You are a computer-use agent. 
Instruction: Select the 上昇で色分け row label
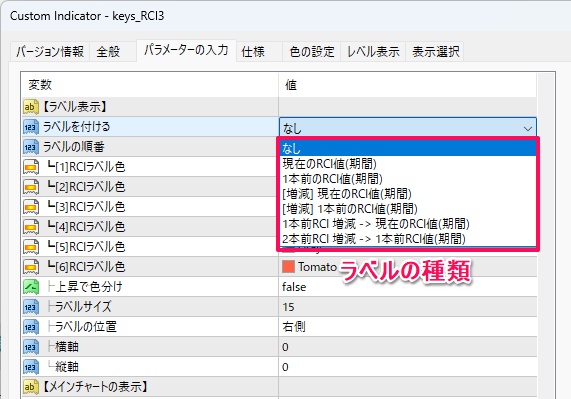click(88, 287)
